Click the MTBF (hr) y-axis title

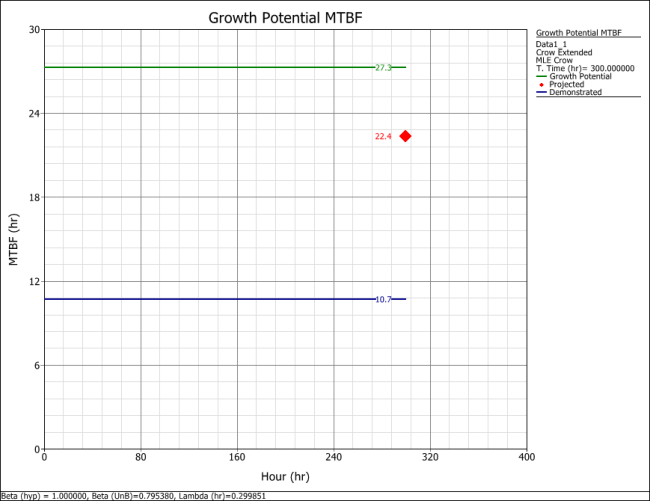pos(14,239)
